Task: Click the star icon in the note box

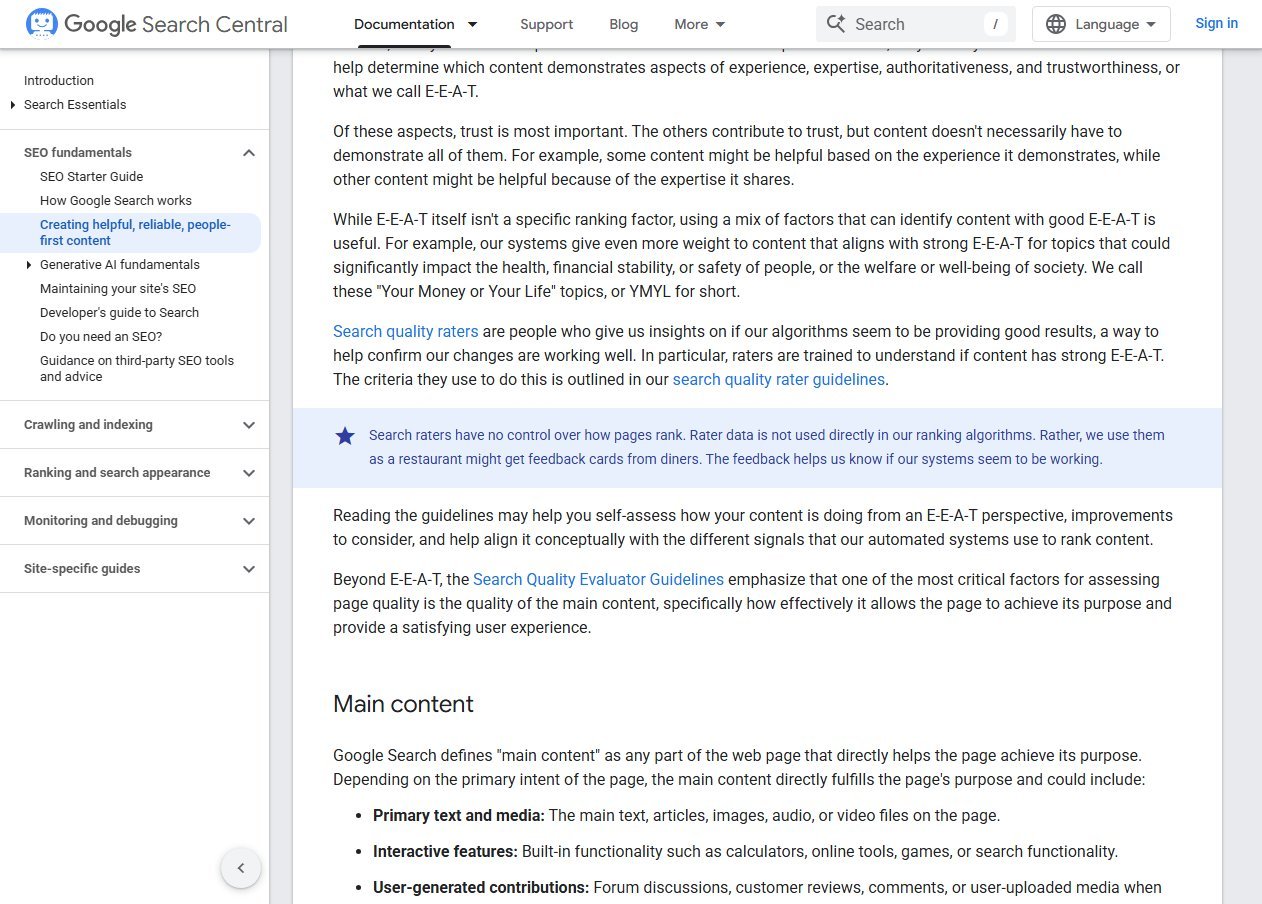Action: click(x=345, y=436)
